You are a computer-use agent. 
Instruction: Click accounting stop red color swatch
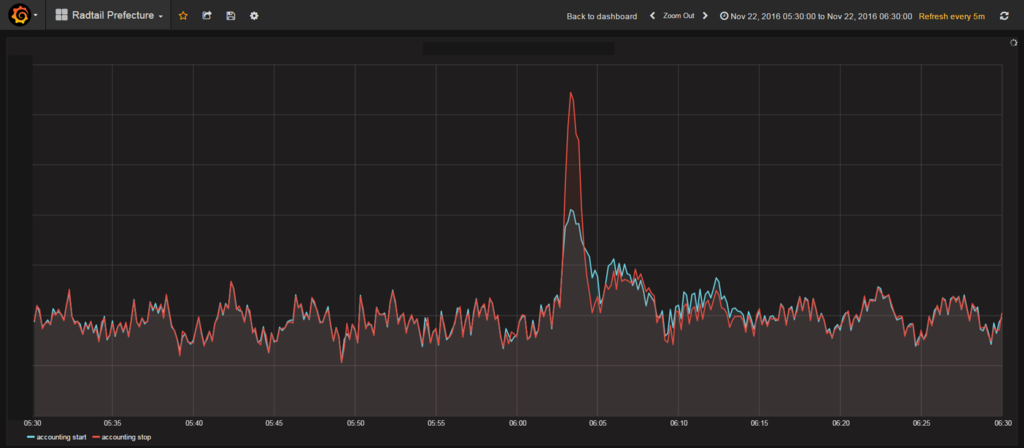96,437
